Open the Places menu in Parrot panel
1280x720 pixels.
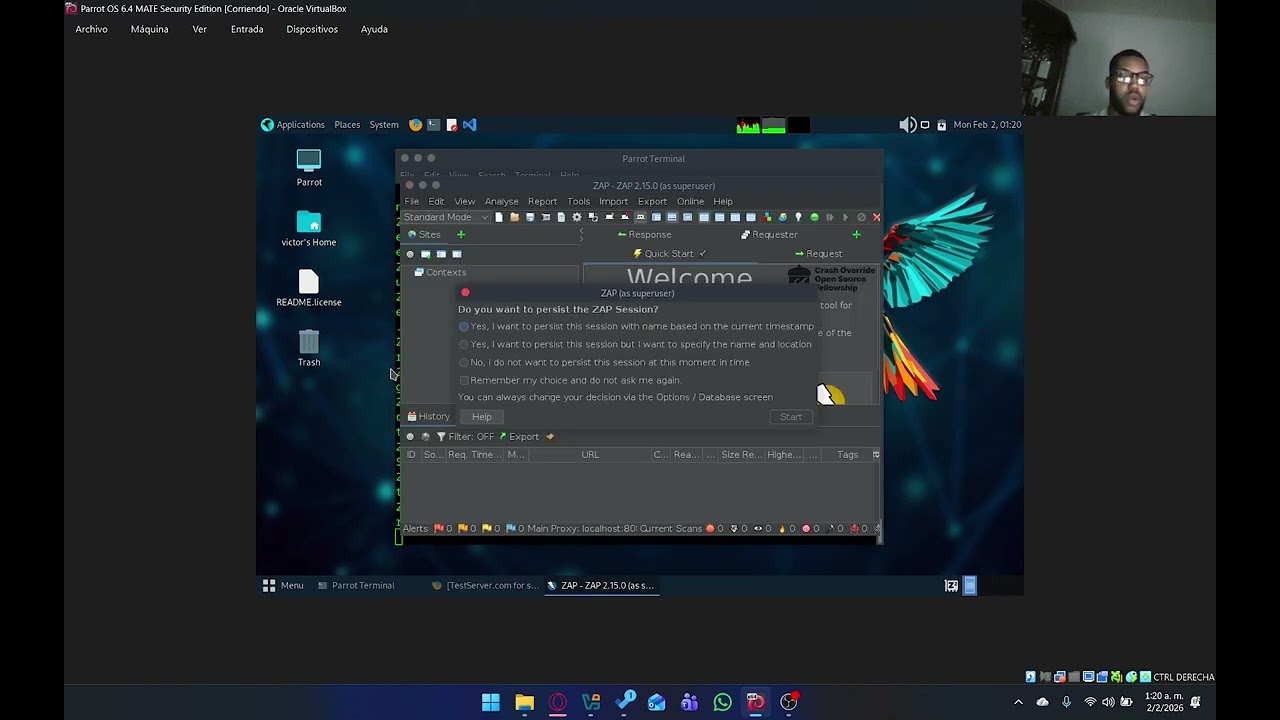[x=347, y=125]
